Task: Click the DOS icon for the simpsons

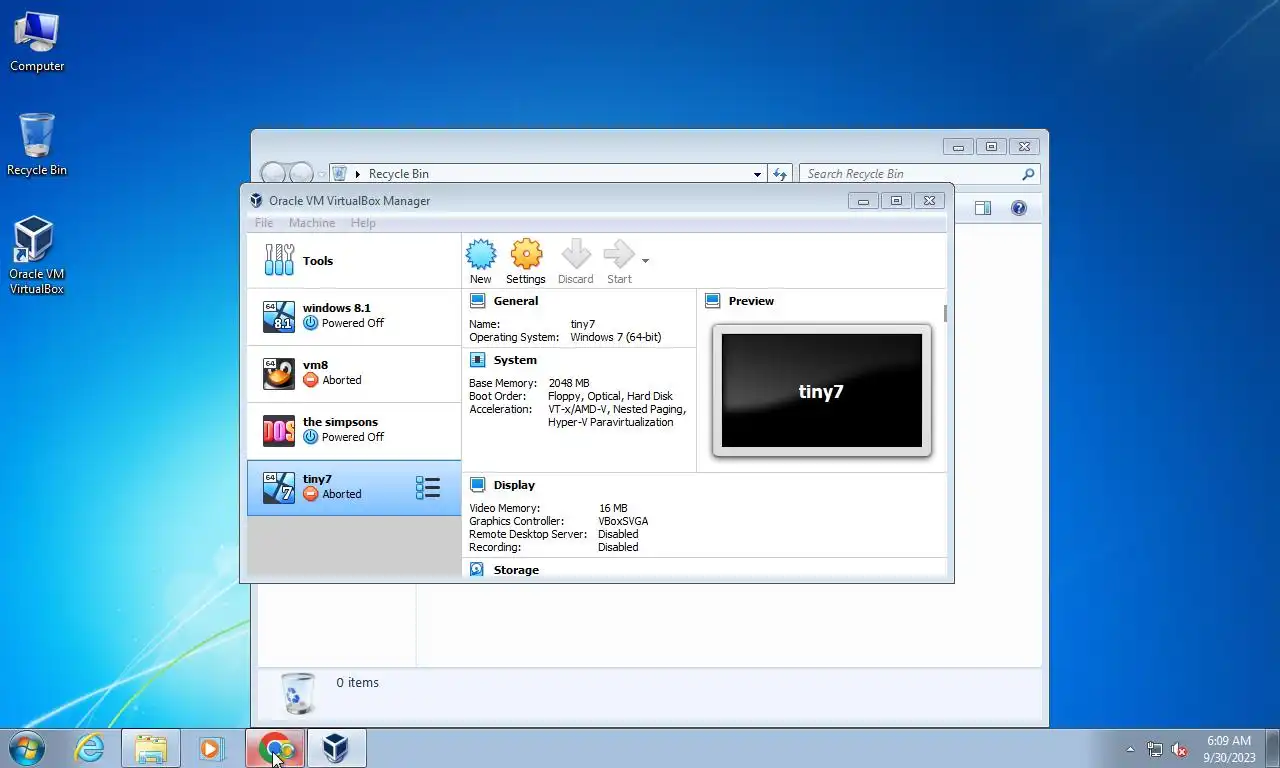Action: (279, 431)
